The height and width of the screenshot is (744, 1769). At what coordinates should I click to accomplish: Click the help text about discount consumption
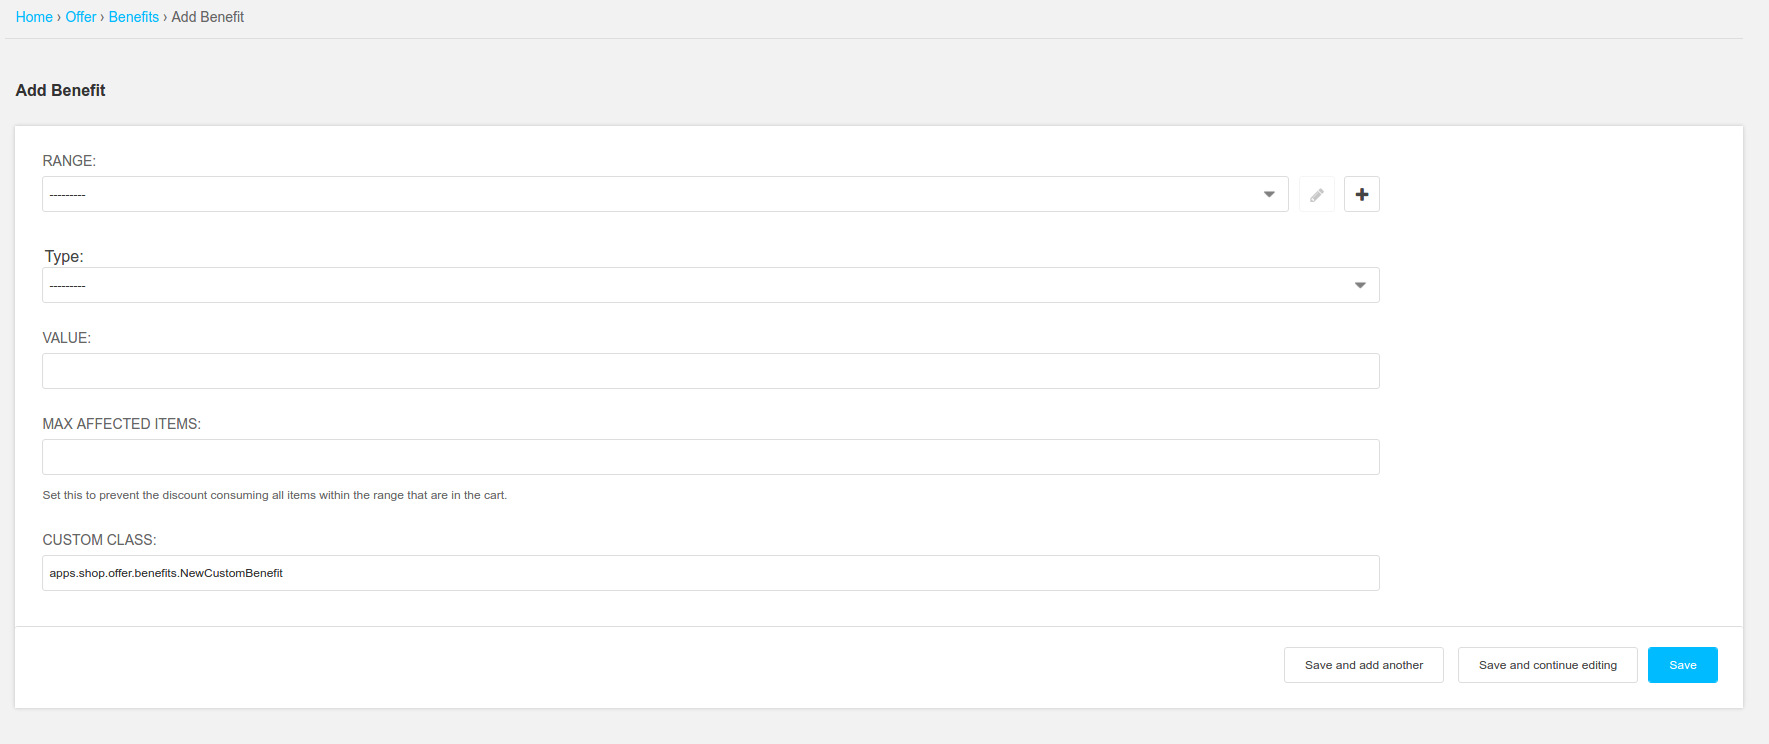[275, 495]
